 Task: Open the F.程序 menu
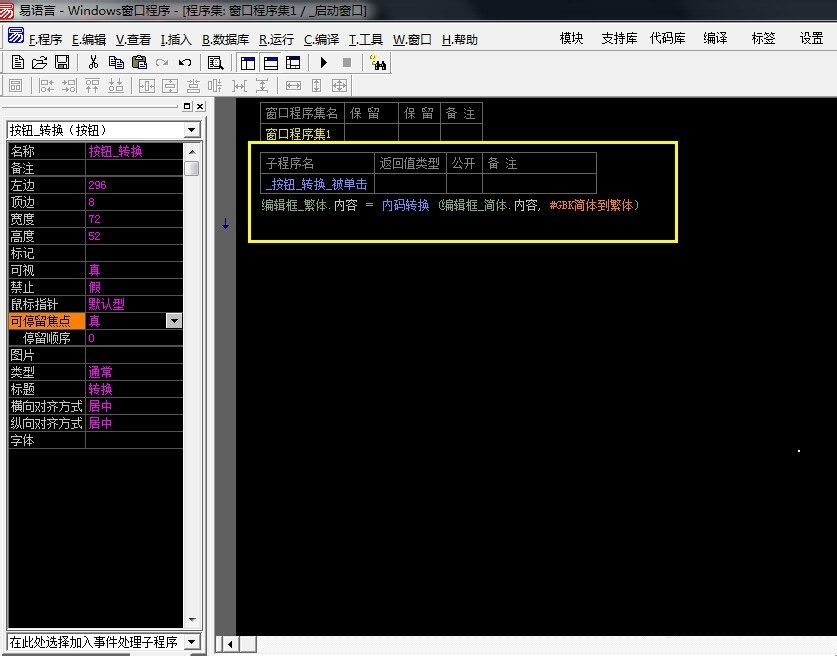coord(45,39)
